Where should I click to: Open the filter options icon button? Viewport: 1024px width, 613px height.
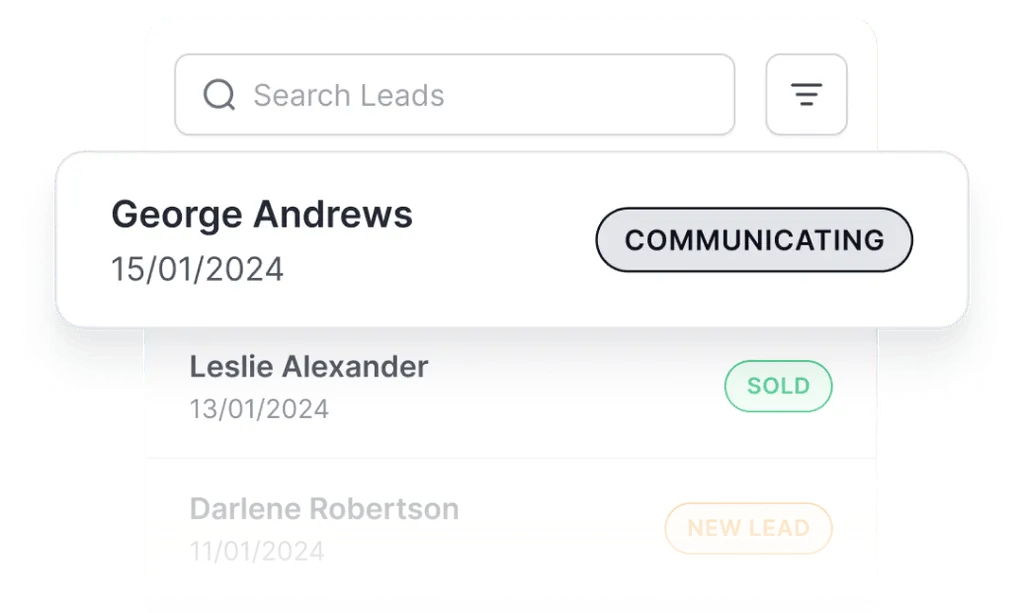click(806, 95)
